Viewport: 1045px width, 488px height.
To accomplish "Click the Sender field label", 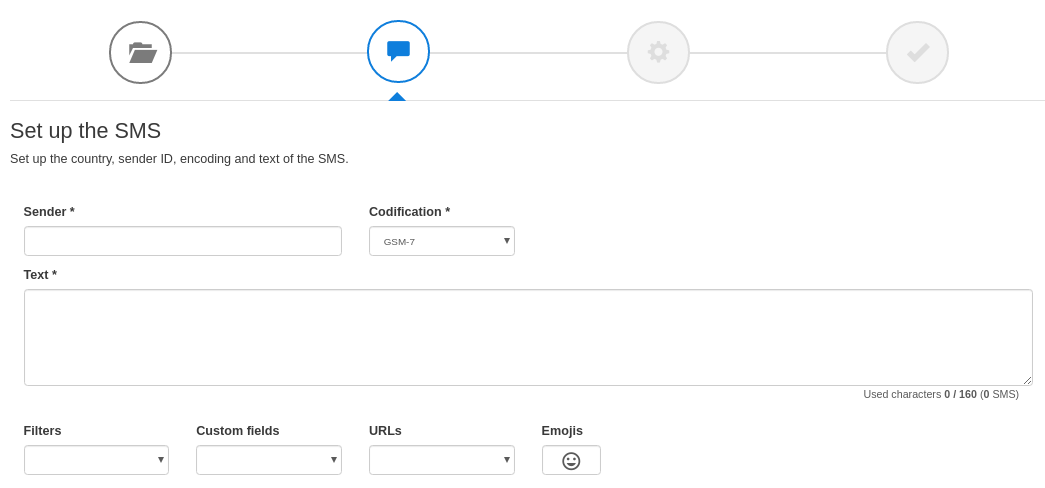I will pyautogui.click(x=49, y=212).
